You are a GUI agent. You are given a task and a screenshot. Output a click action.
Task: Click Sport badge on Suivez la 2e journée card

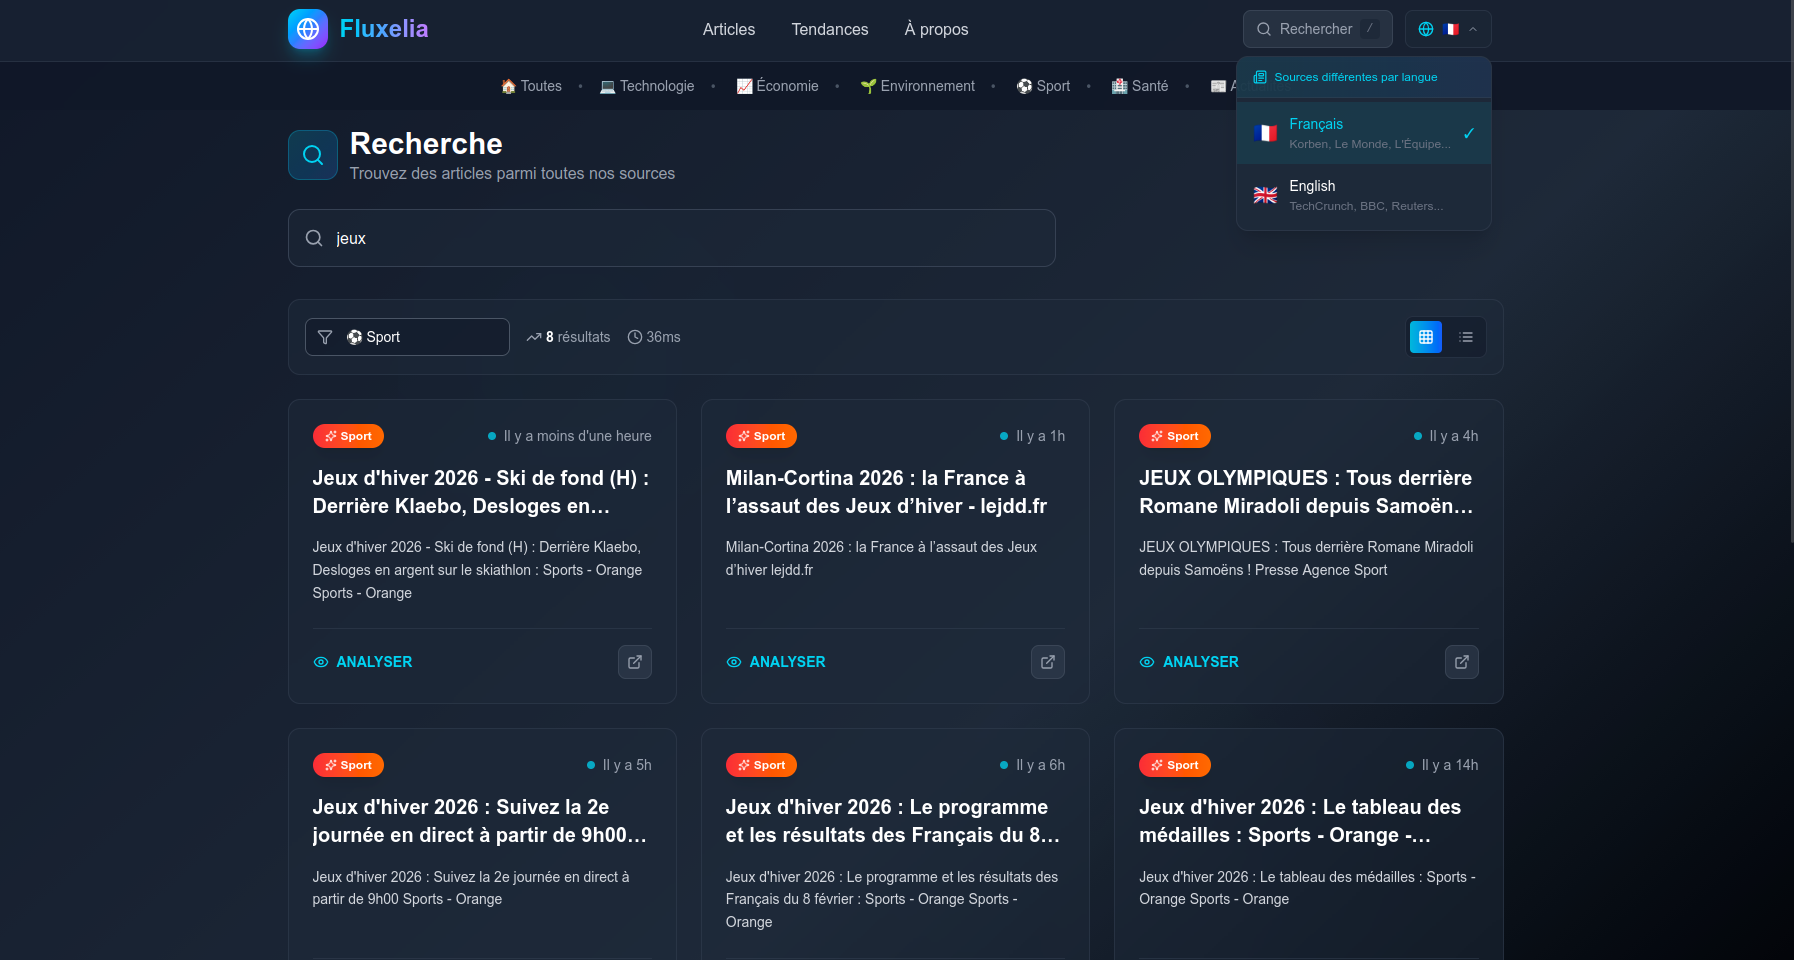point(348,765)
